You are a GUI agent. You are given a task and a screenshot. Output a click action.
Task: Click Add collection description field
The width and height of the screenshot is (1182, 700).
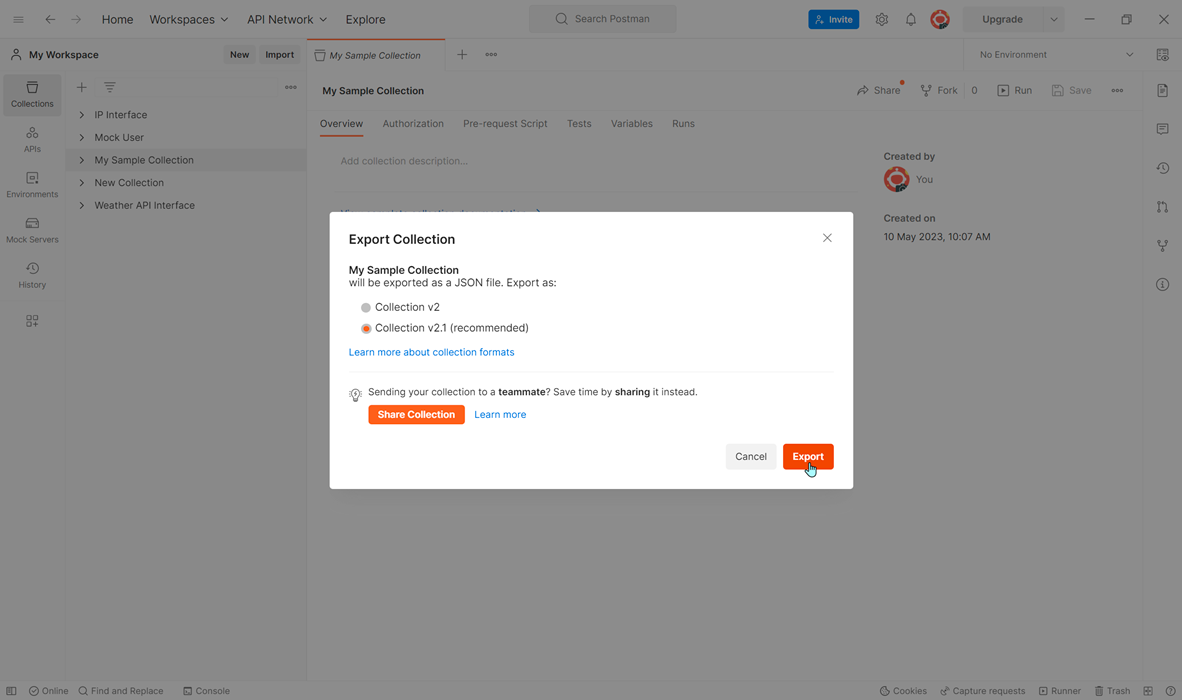click(x=404, y=160)
